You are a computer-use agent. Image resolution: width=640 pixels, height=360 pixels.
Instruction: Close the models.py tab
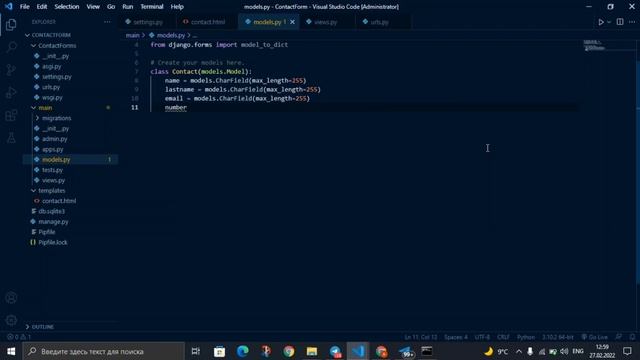tap(292, 22)
